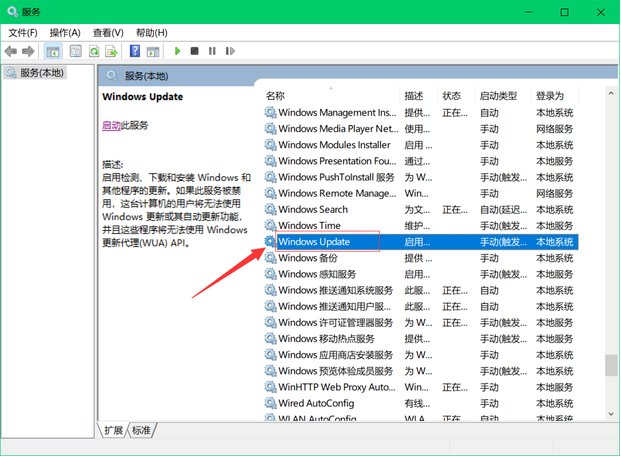Minimize the 服务 window
The image size is (621, 457).
pos(529,12)
